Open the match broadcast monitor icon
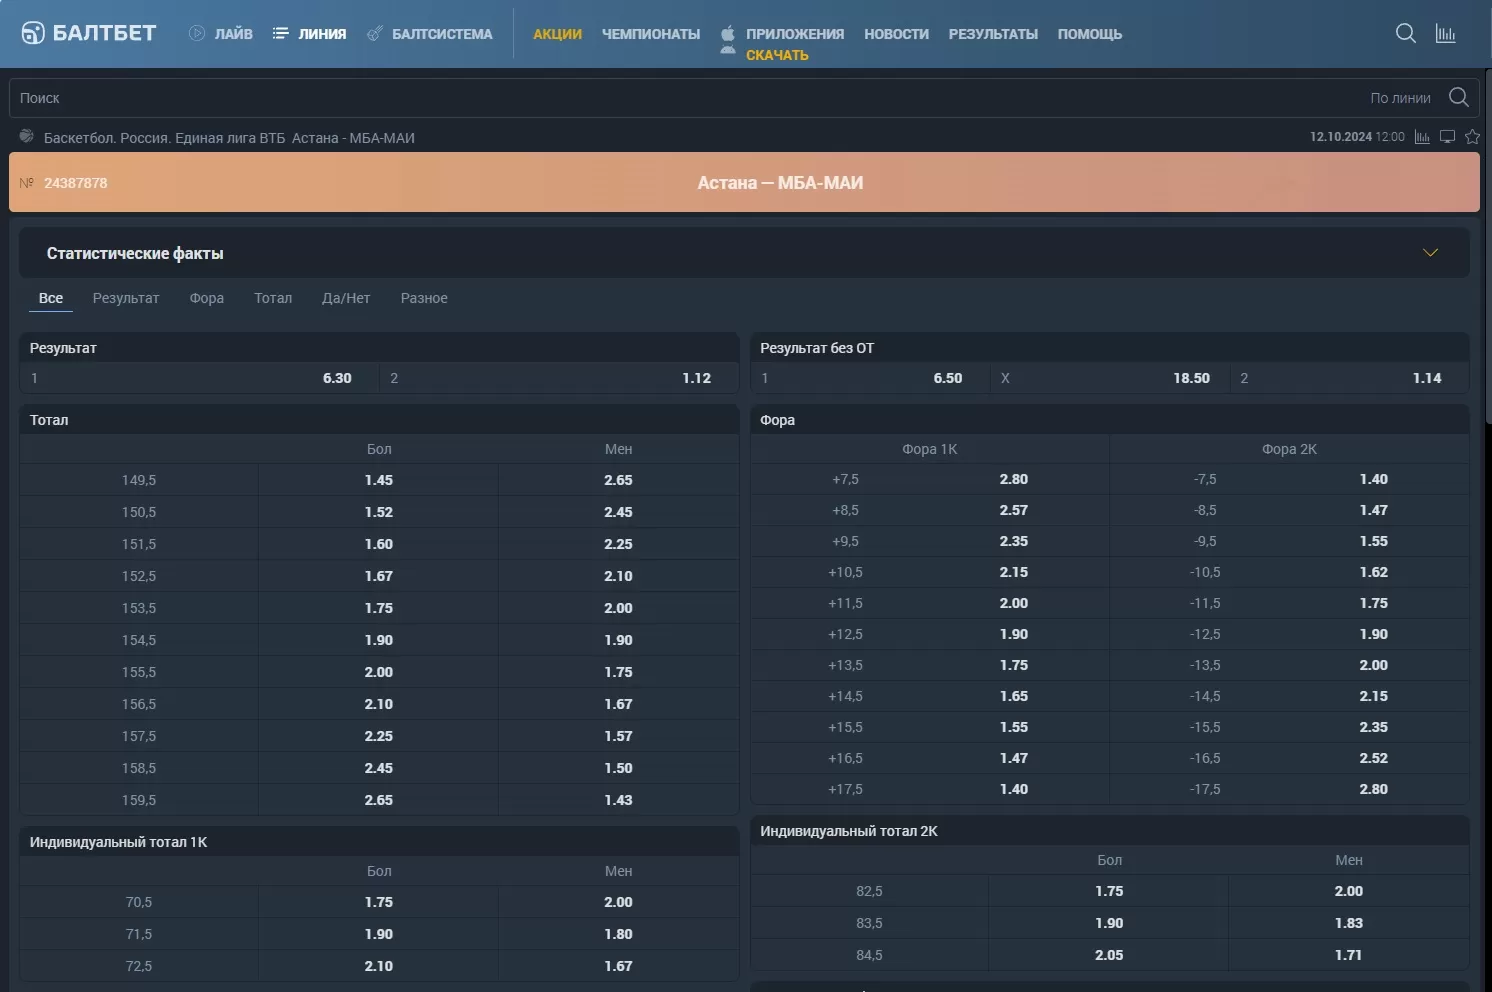The width and height of the screenshot is (1492, 992). (1447, 137)
